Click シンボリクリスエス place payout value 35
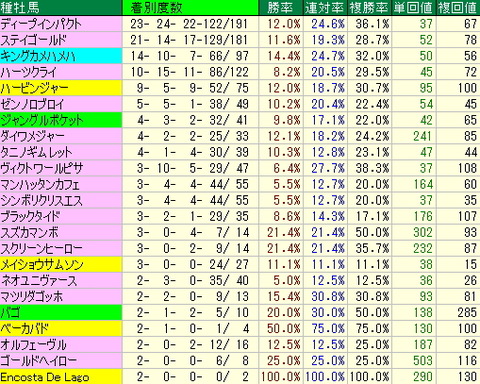The width and height of the screenshot is (480, 384). click(470, 200)
